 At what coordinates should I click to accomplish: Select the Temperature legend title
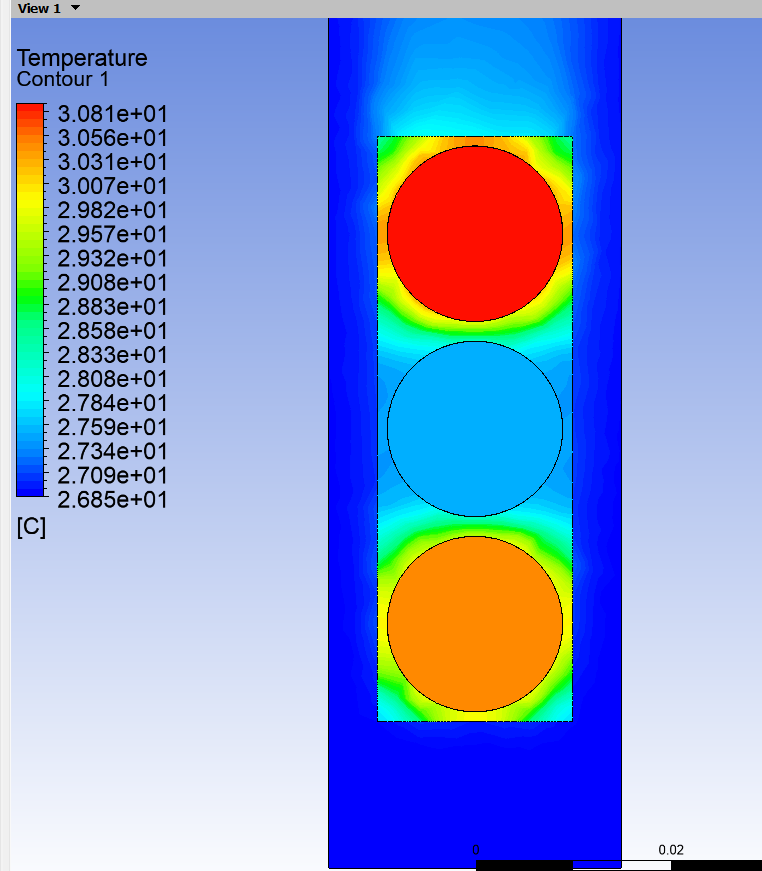click(x=82, y=58)
